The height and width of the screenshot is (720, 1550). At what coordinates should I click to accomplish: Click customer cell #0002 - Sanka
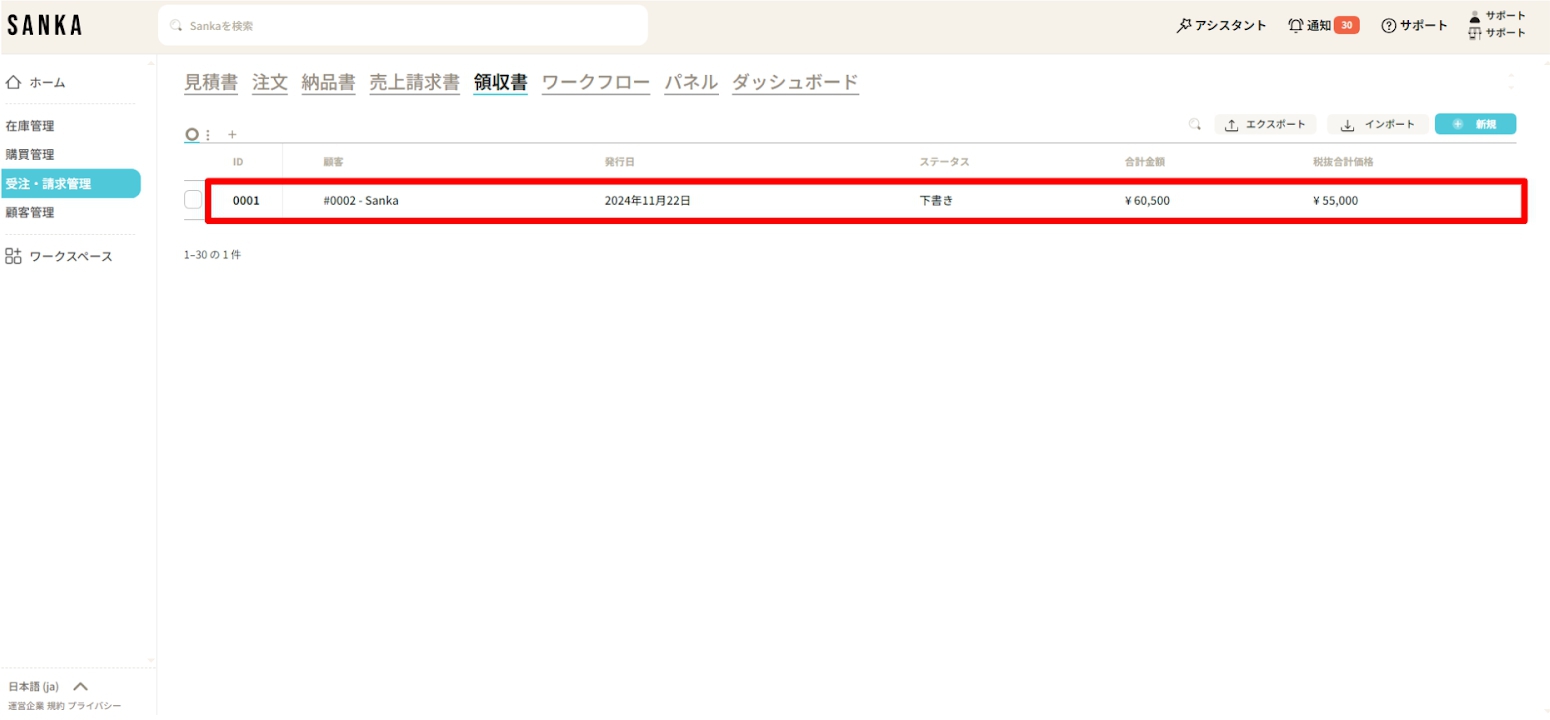point(361,201)
